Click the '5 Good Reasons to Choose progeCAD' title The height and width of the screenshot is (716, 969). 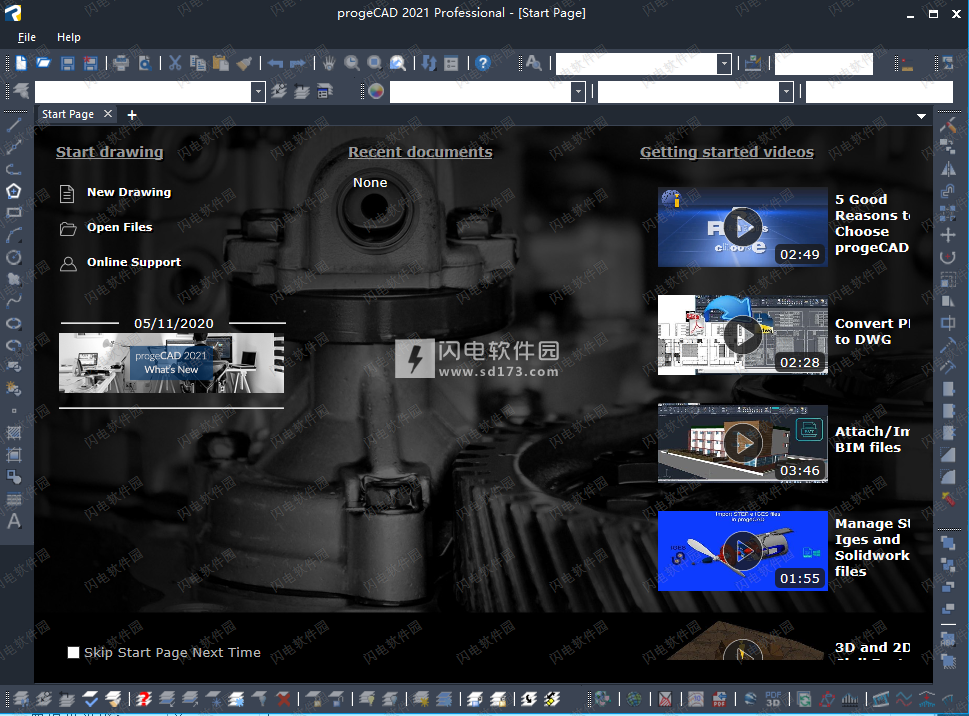[872, 224]
